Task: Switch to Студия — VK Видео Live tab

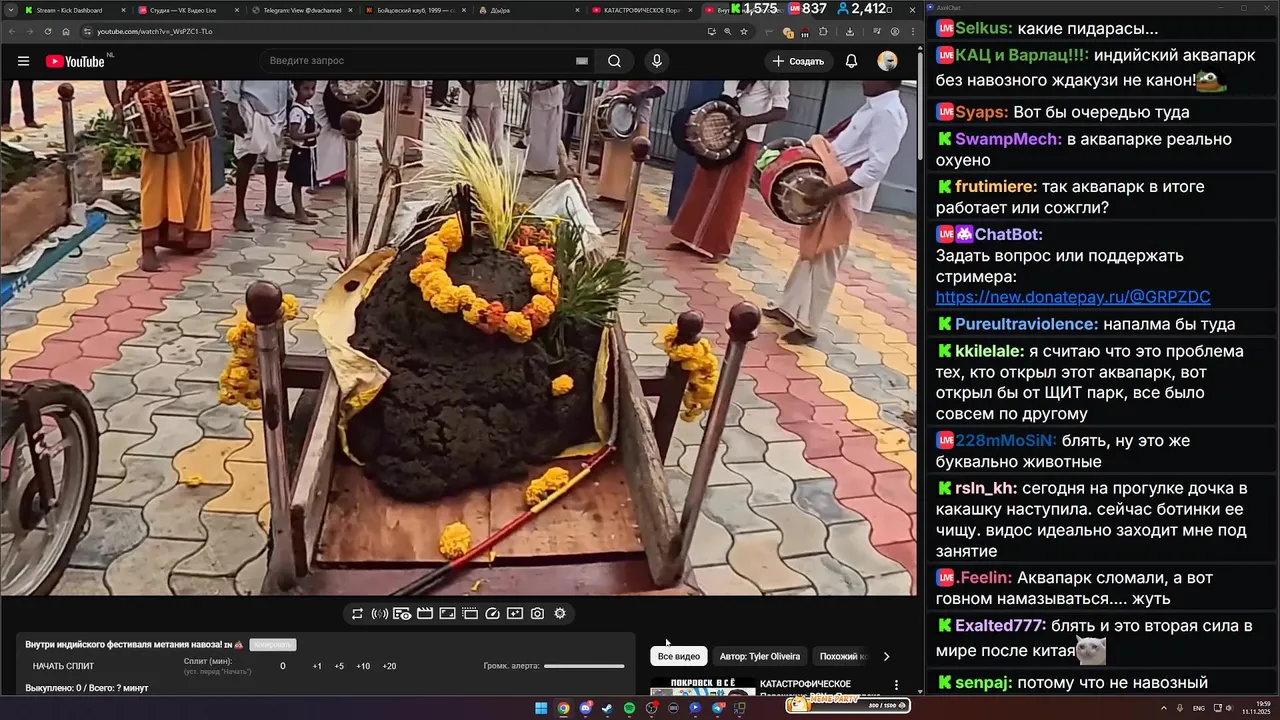Action: pos(188,10)
